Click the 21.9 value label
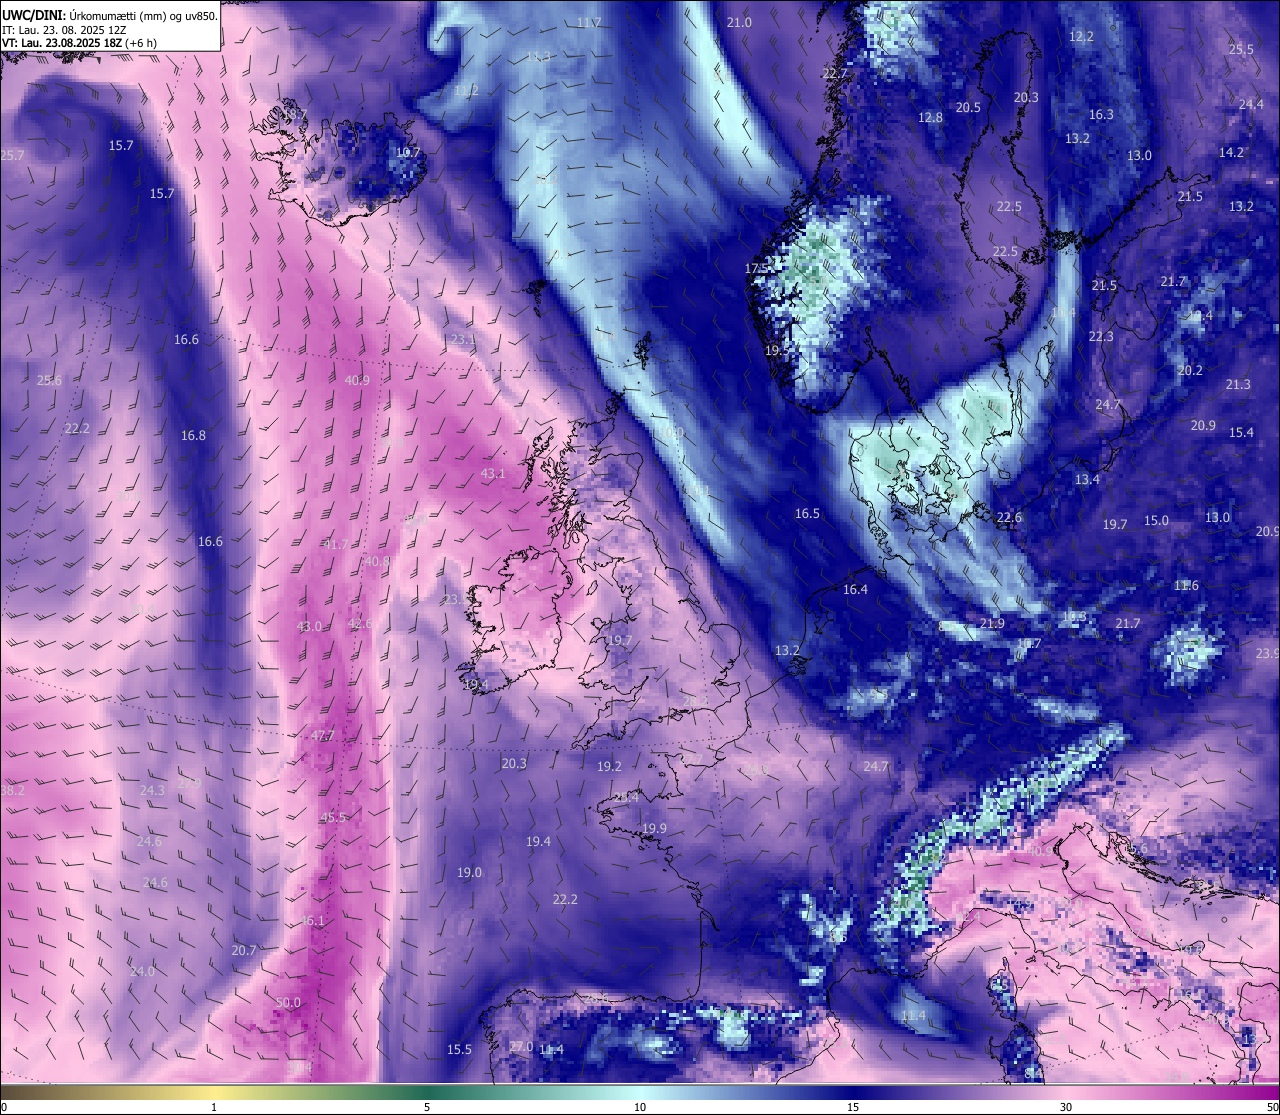The height and width of the screenshot is (1115, 1280). point(991,623)
